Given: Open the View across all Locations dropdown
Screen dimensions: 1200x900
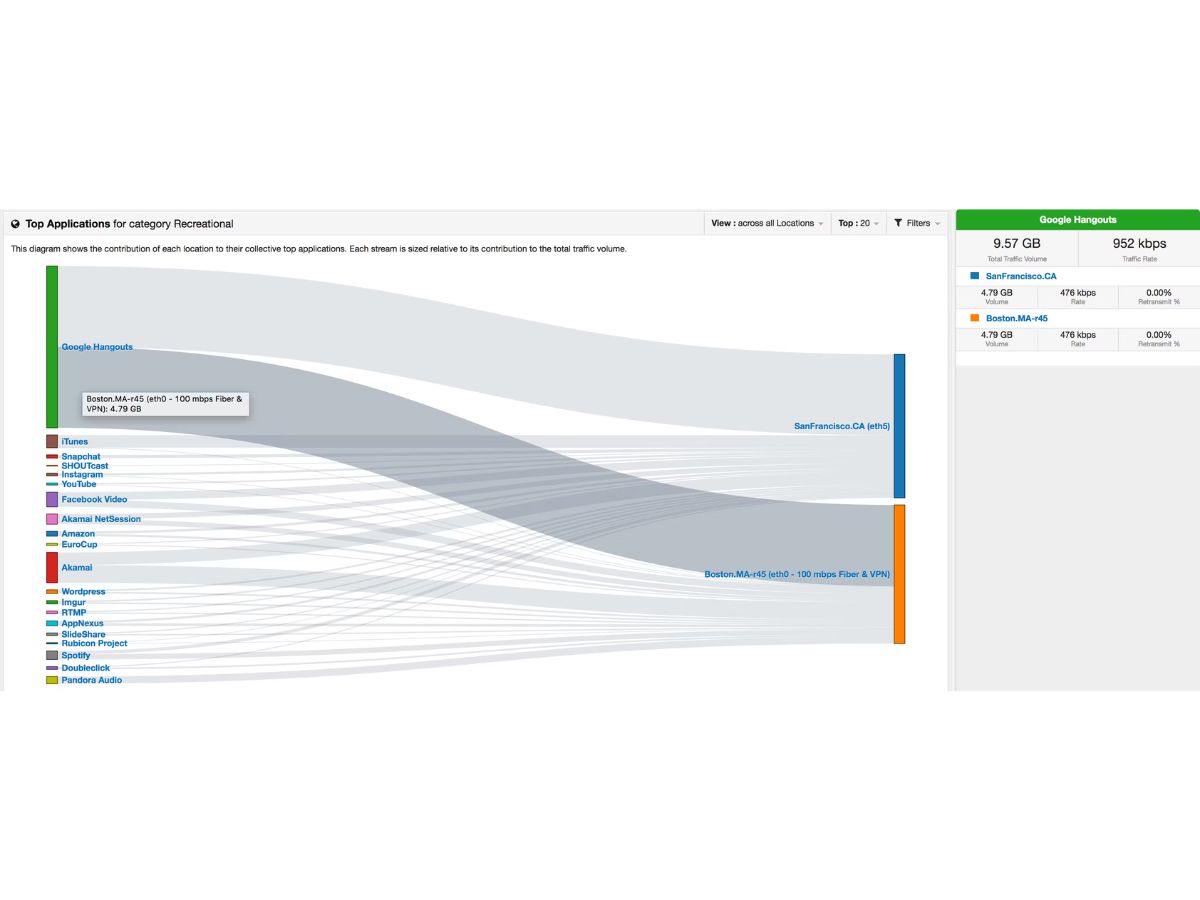Looking at the screenshot, I should [x=767, y=223].
